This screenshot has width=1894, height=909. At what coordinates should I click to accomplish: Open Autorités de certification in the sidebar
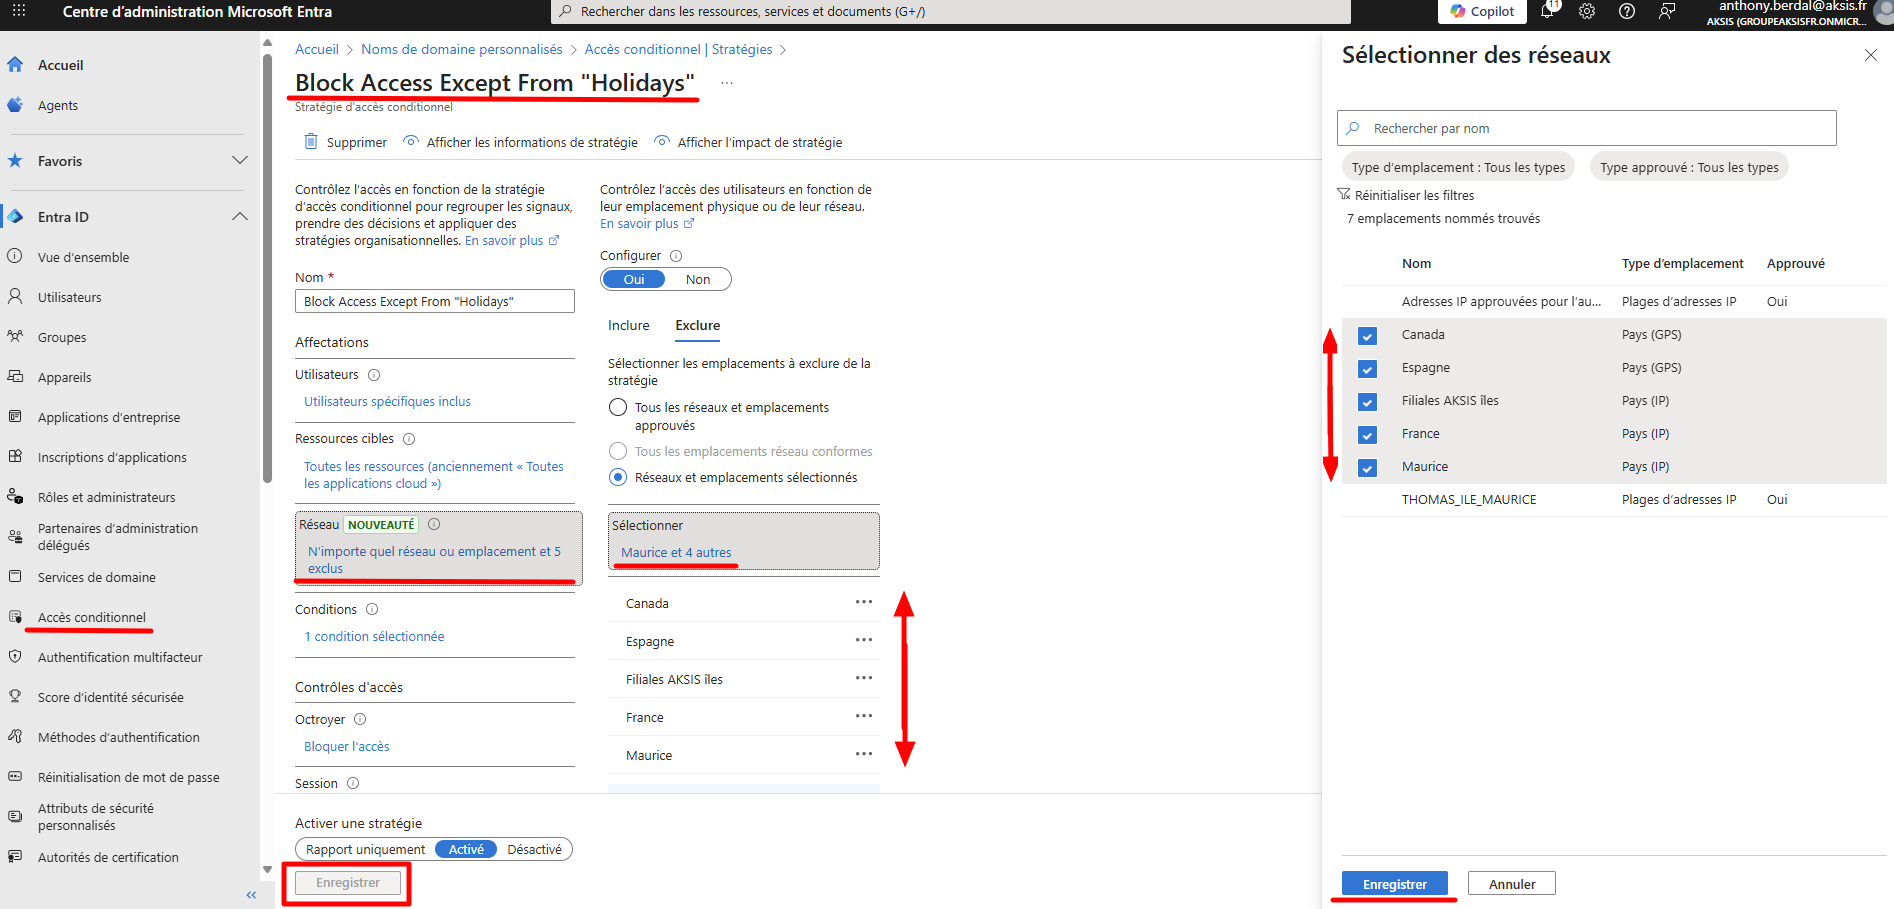click(108, 857)
